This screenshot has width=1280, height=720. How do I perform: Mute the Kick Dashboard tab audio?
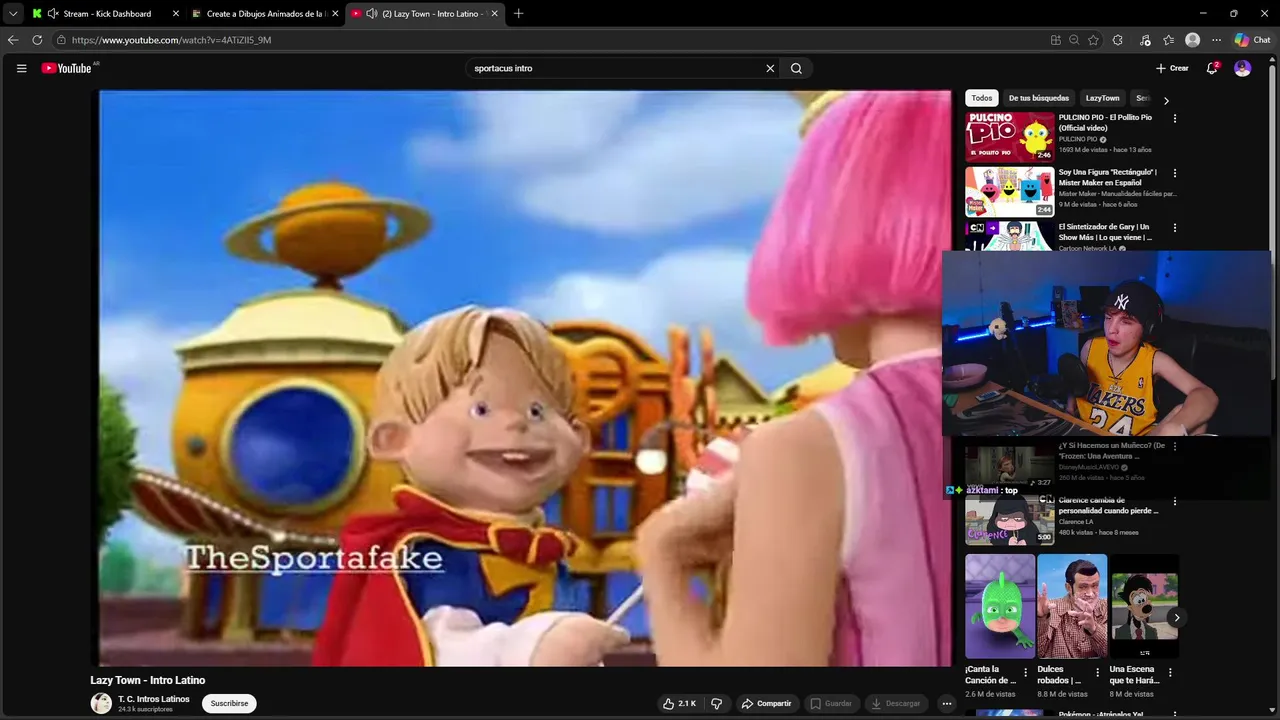point(53,14)
